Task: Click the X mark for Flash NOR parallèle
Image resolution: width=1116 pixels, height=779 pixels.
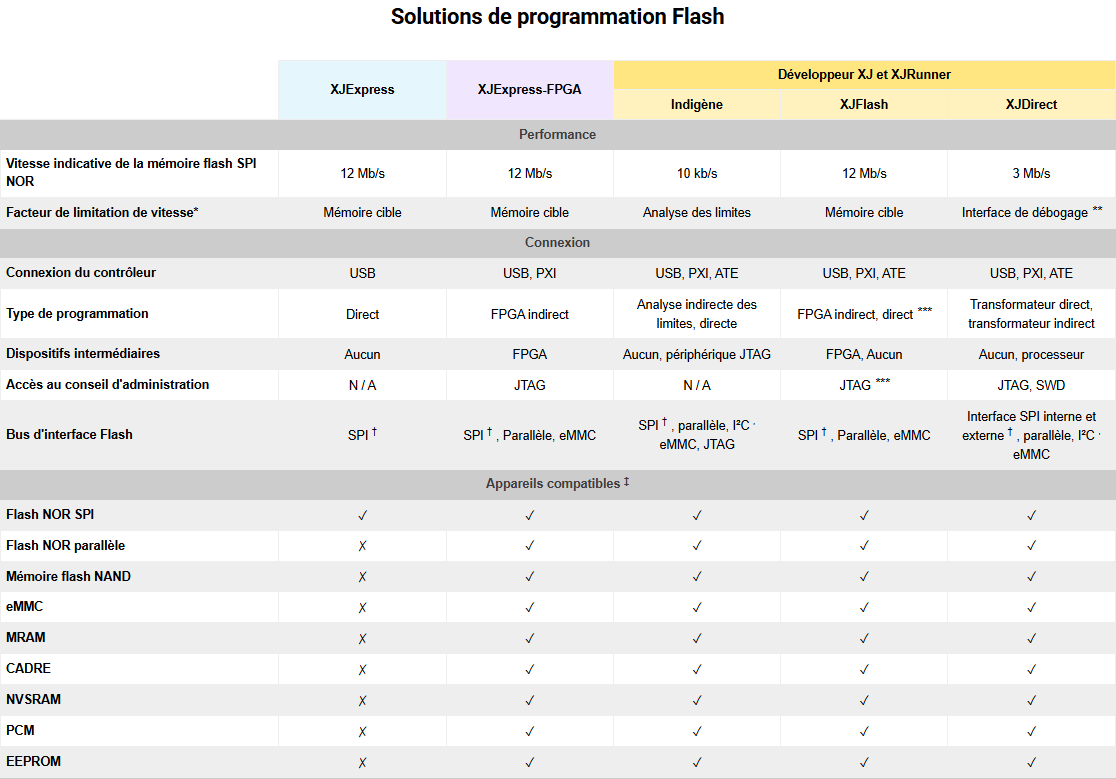Action: pyautogui.click(x=362, y=546)
